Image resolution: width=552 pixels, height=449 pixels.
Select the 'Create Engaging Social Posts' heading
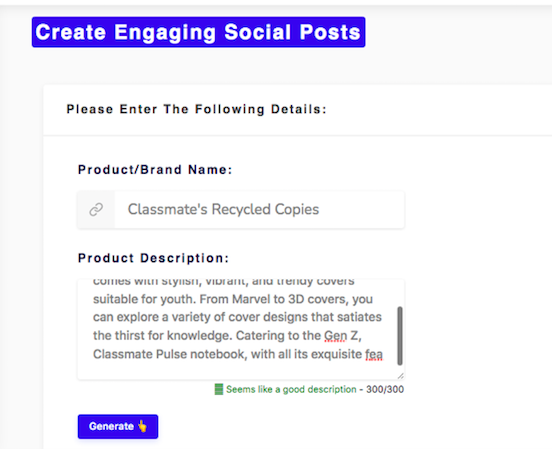coord(199,32)
